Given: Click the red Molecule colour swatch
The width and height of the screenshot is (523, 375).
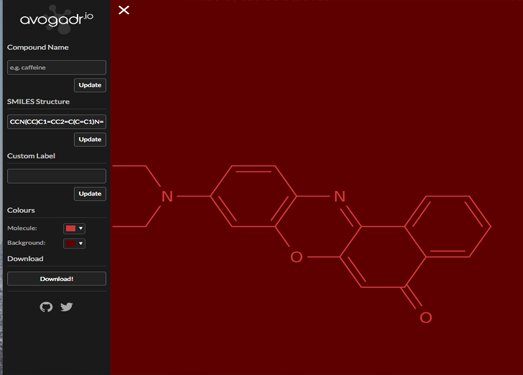Looking at the screenshot, I should (x=71, y=229).
